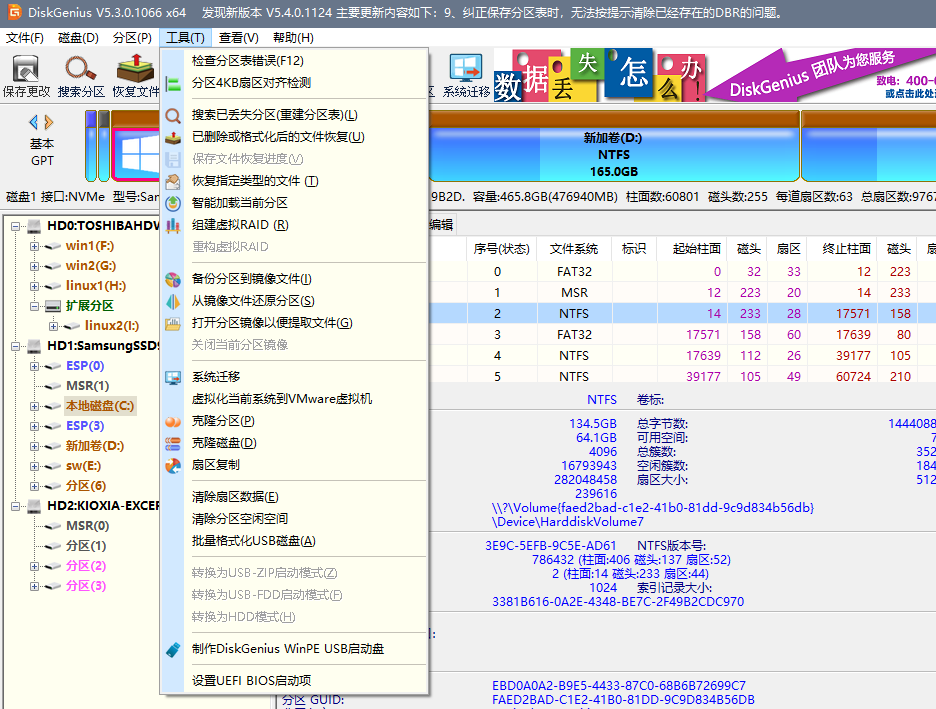Click orange icon beside 克隆分区

[173, 421]
